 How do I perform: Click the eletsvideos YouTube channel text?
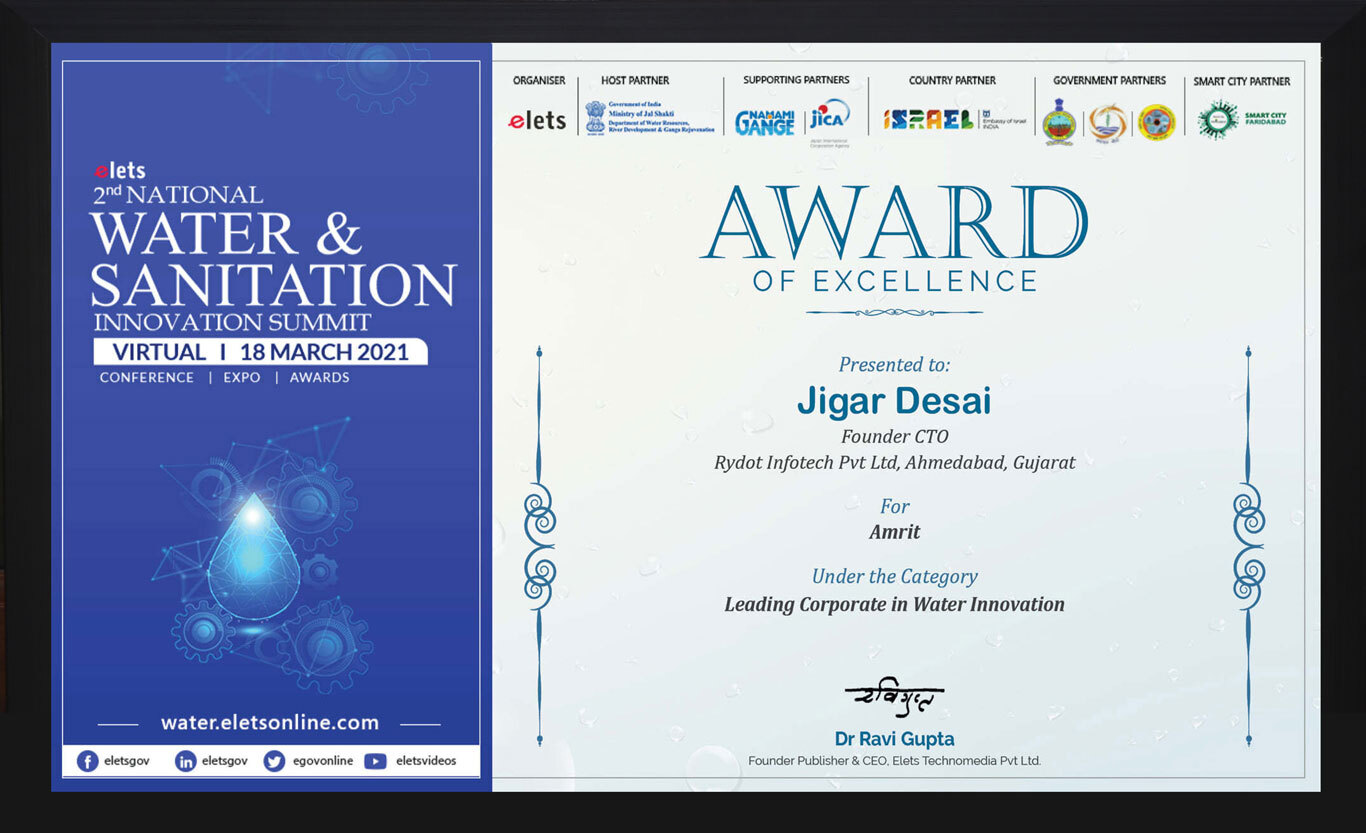coord(426,761)
